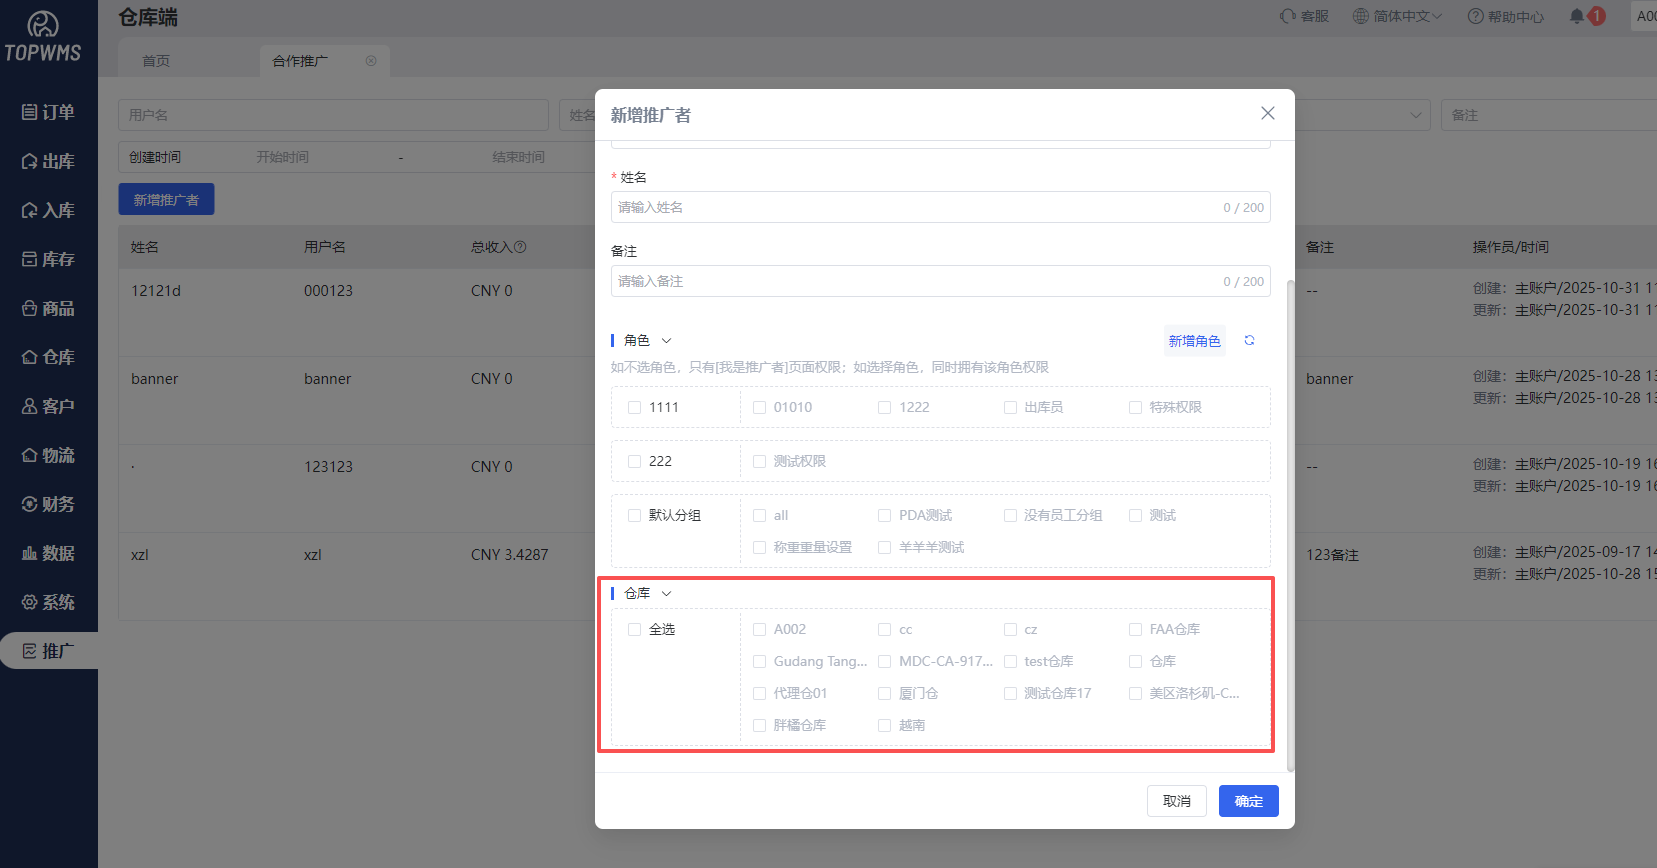Click the info icon beside 总收入
Screen dimensions: 1657x868
520,247
